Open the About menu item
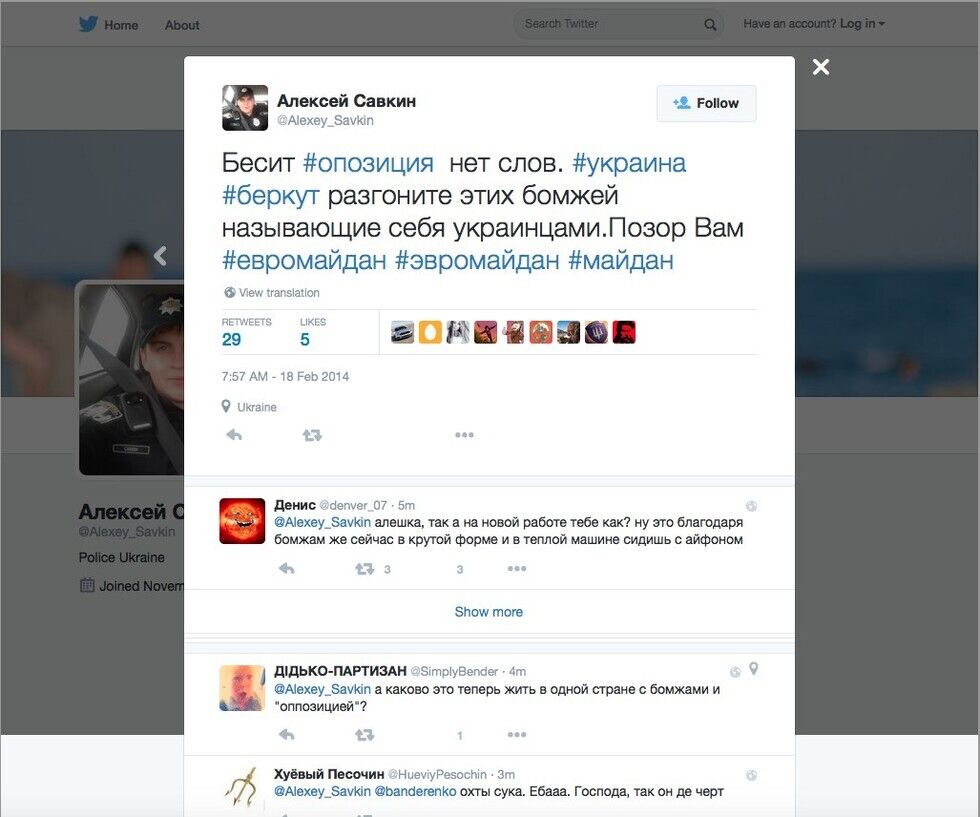This screenshot has width=980, height=817. [182, 25]
